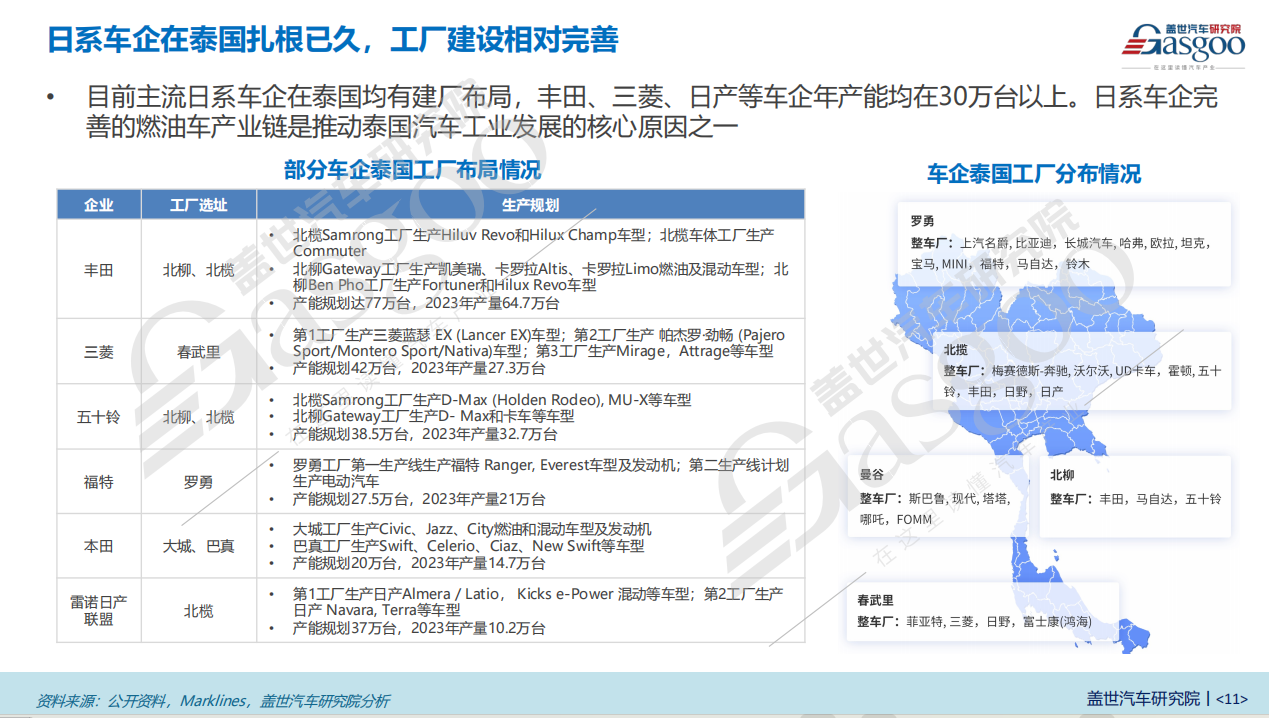Click the 罗勇 map callout title
1269x718 pixels.
[x=922, y=220]
